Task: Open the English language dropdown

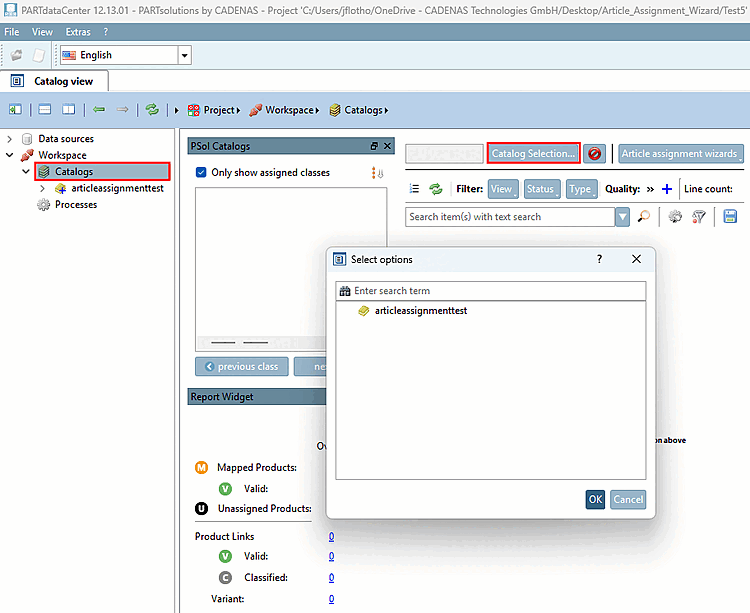Action: point(185,55)
